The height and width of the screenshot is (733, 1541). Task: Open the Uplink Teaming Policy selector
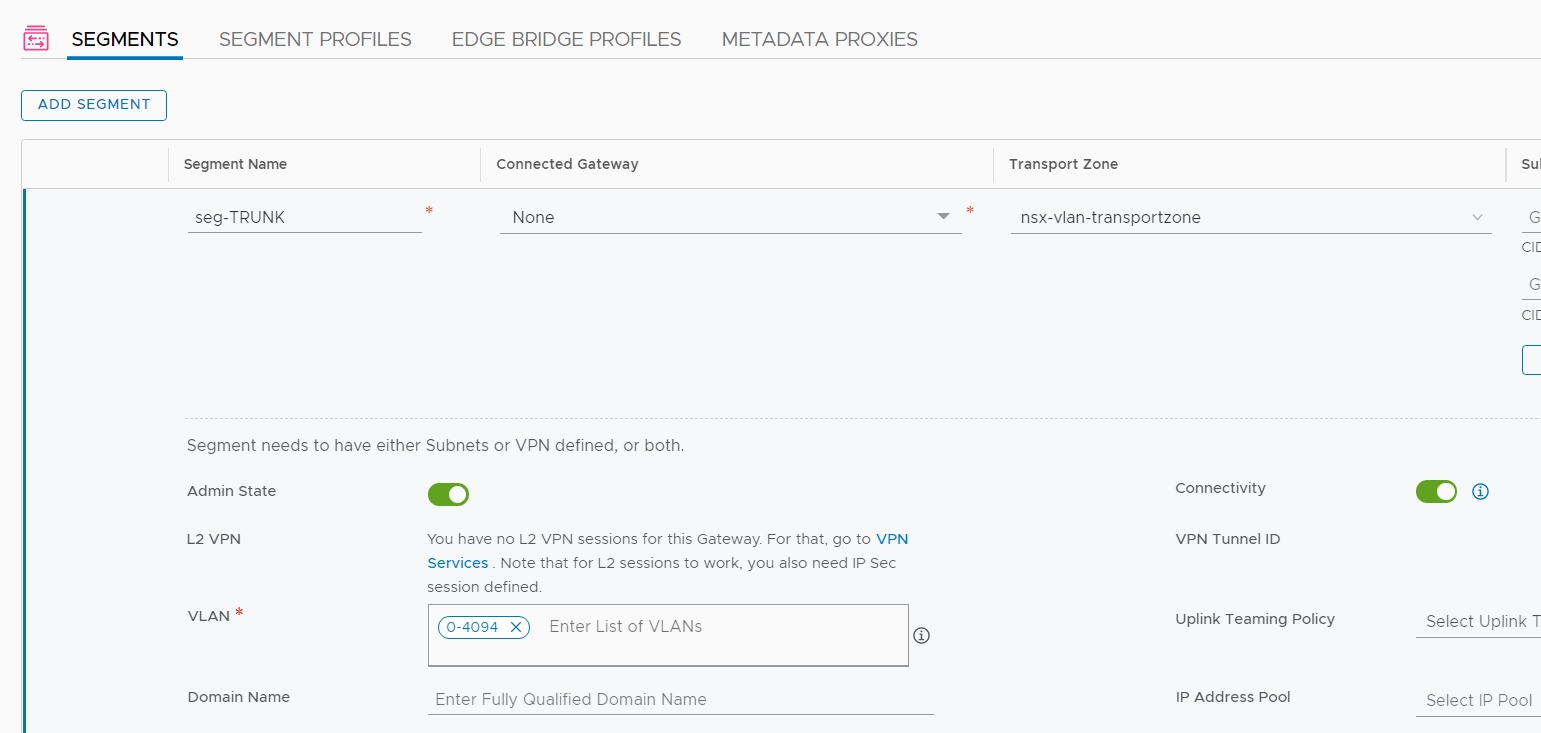pos(1478,621)
